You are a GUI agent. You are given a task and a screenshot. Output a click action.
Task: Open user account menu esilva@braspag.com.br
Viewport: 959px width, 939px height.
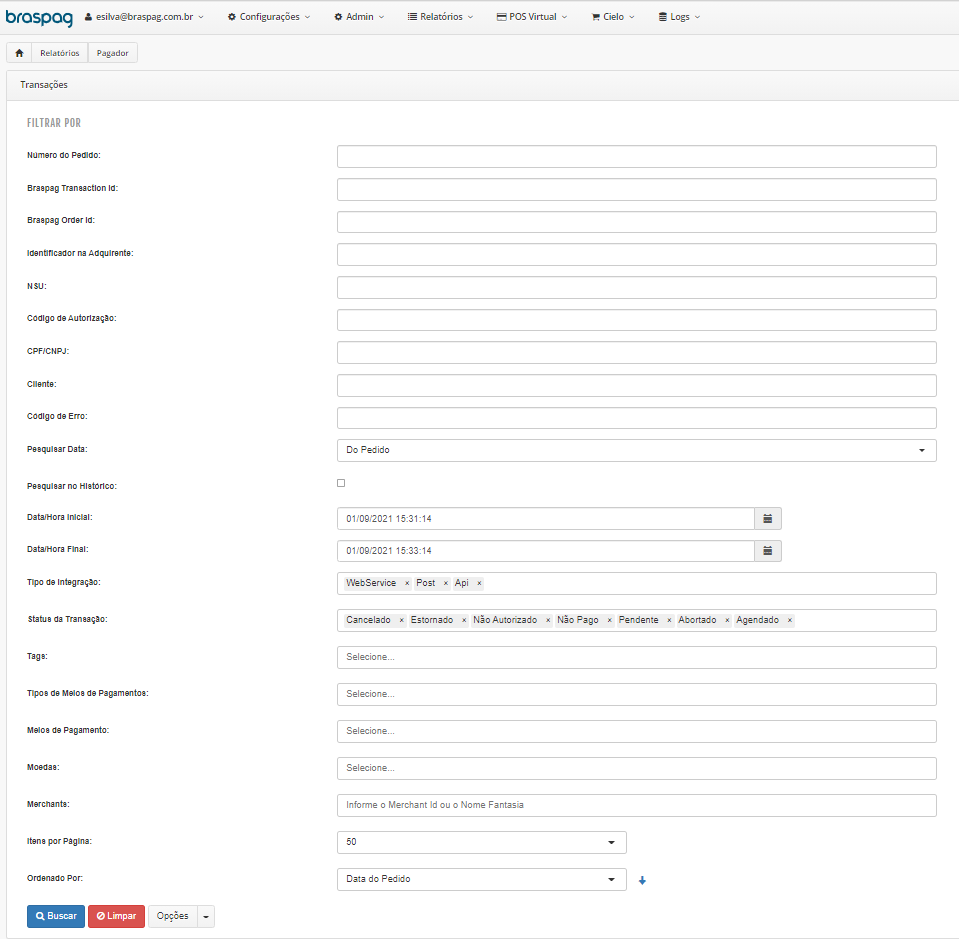(144, 17)
